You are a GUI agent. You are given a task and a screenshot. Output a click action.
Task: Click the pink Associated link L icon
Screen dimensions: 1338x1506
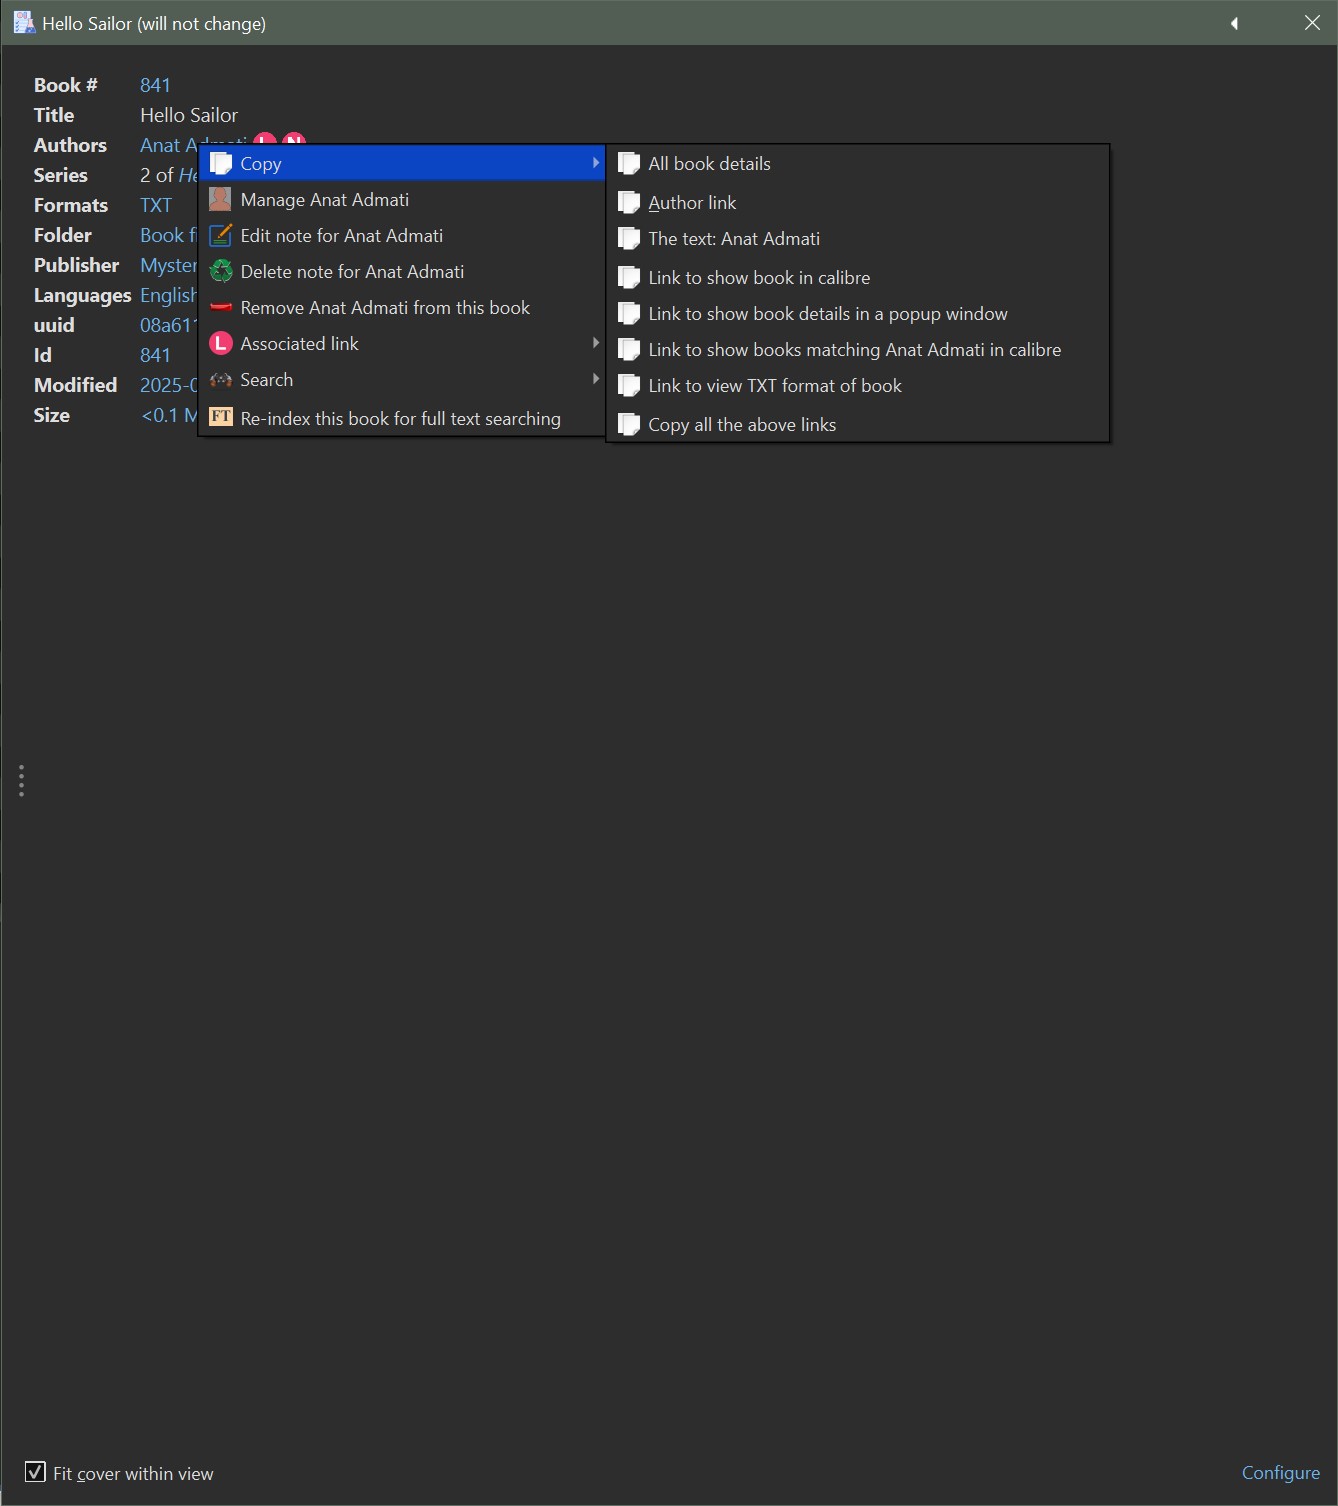coord(220,344)
